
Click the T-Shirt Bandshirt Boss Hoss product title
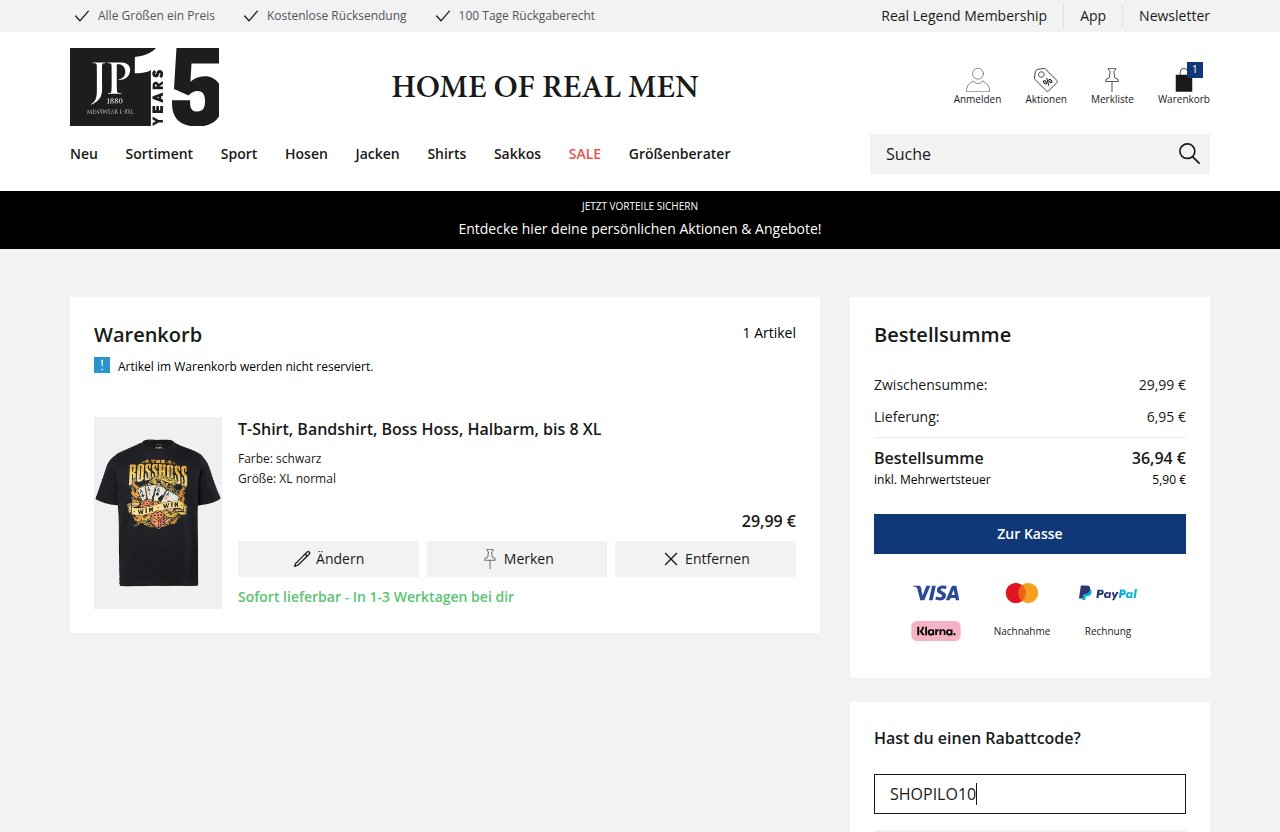point(420,429)
